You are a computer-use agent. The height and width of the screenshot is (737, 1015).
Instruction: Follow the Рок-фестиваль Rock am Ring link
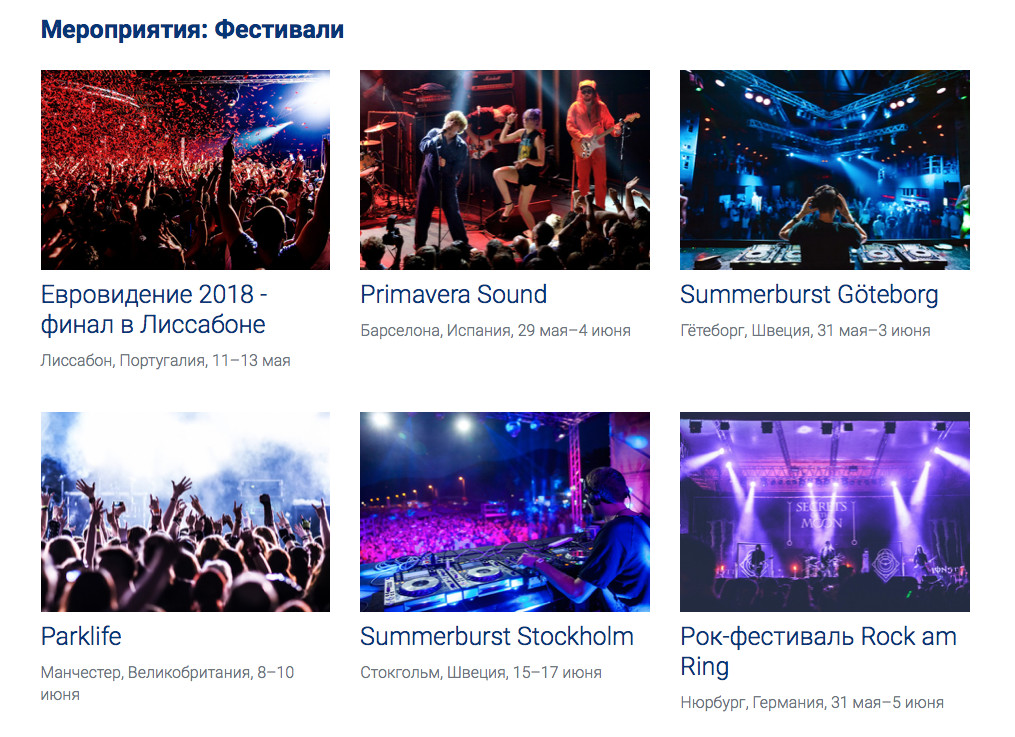tap(818, 652)
